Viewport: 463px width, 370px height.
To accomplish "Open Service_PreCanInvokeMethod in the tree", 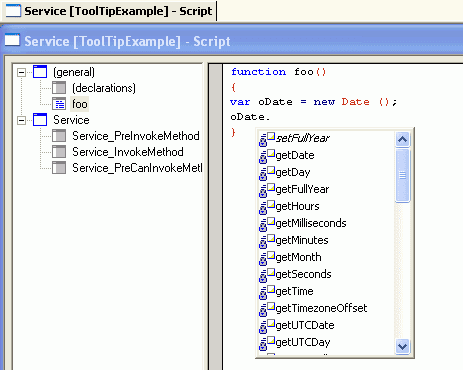I will (x=137, y=168).
